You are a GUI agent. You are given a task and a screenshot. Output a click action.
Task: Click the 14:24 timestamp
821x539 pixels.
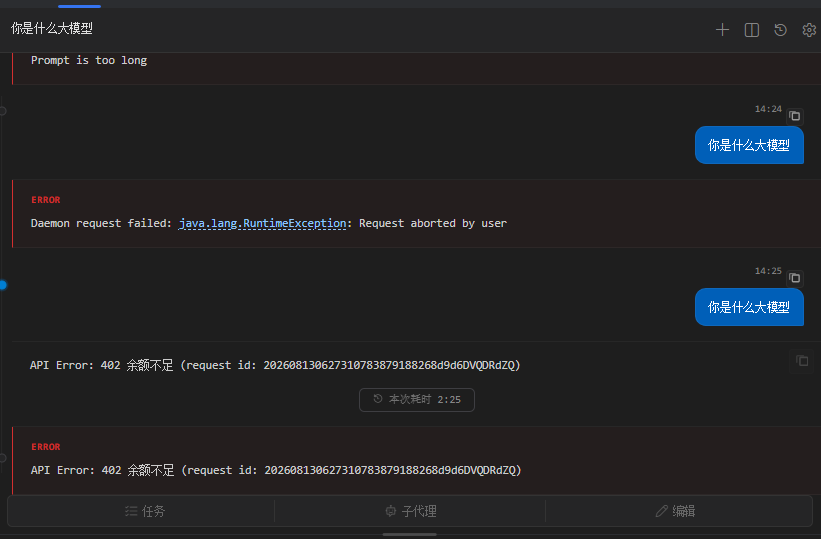(768, 109)
